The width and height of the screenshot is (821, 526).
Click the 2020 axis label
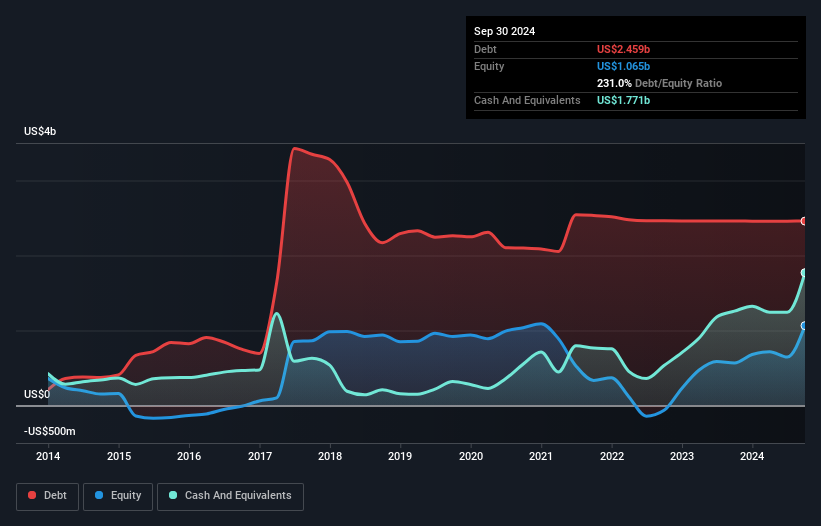click(471, 456)
